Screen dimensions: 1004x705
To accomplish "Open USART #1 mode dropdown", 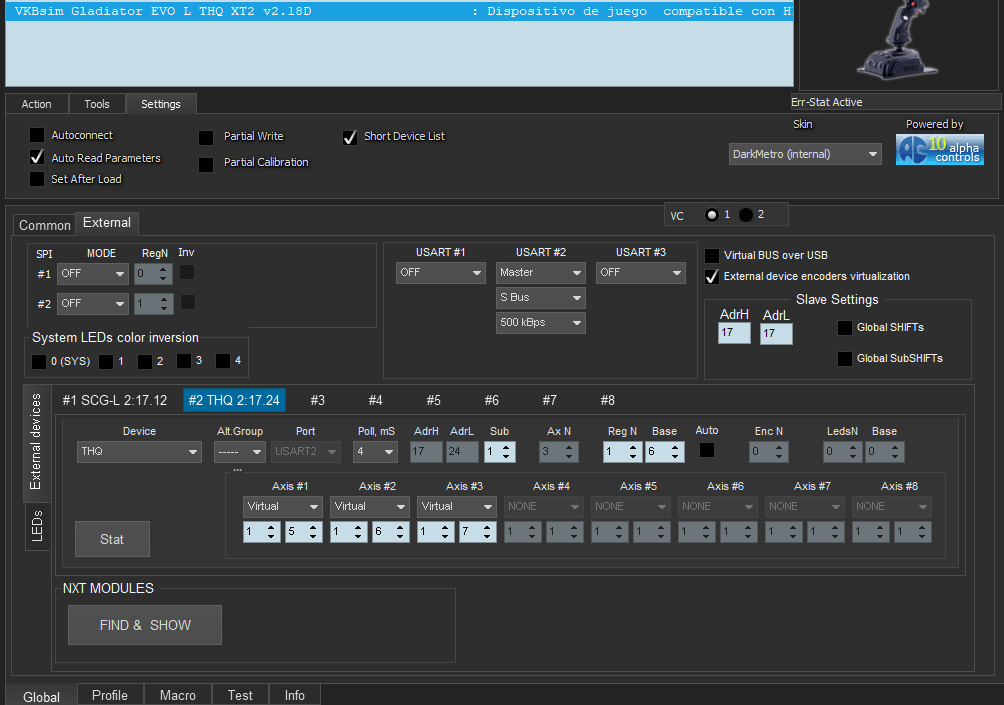I will point(441,273).
